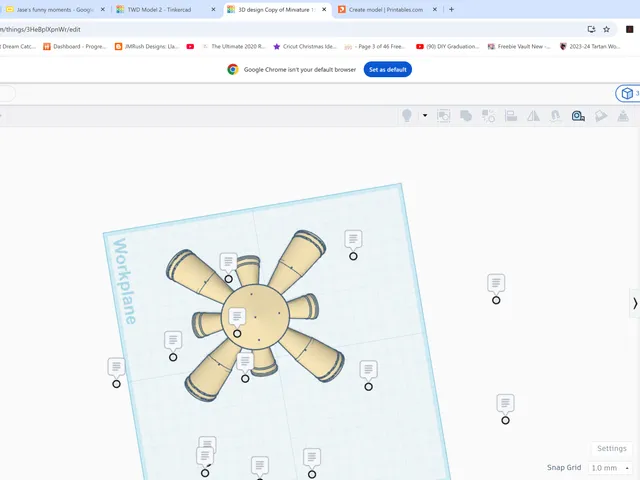Open the (90) DIY Graduation... bookmark
This screenshot has height=480, width=640.
click(x=448, y=47)
